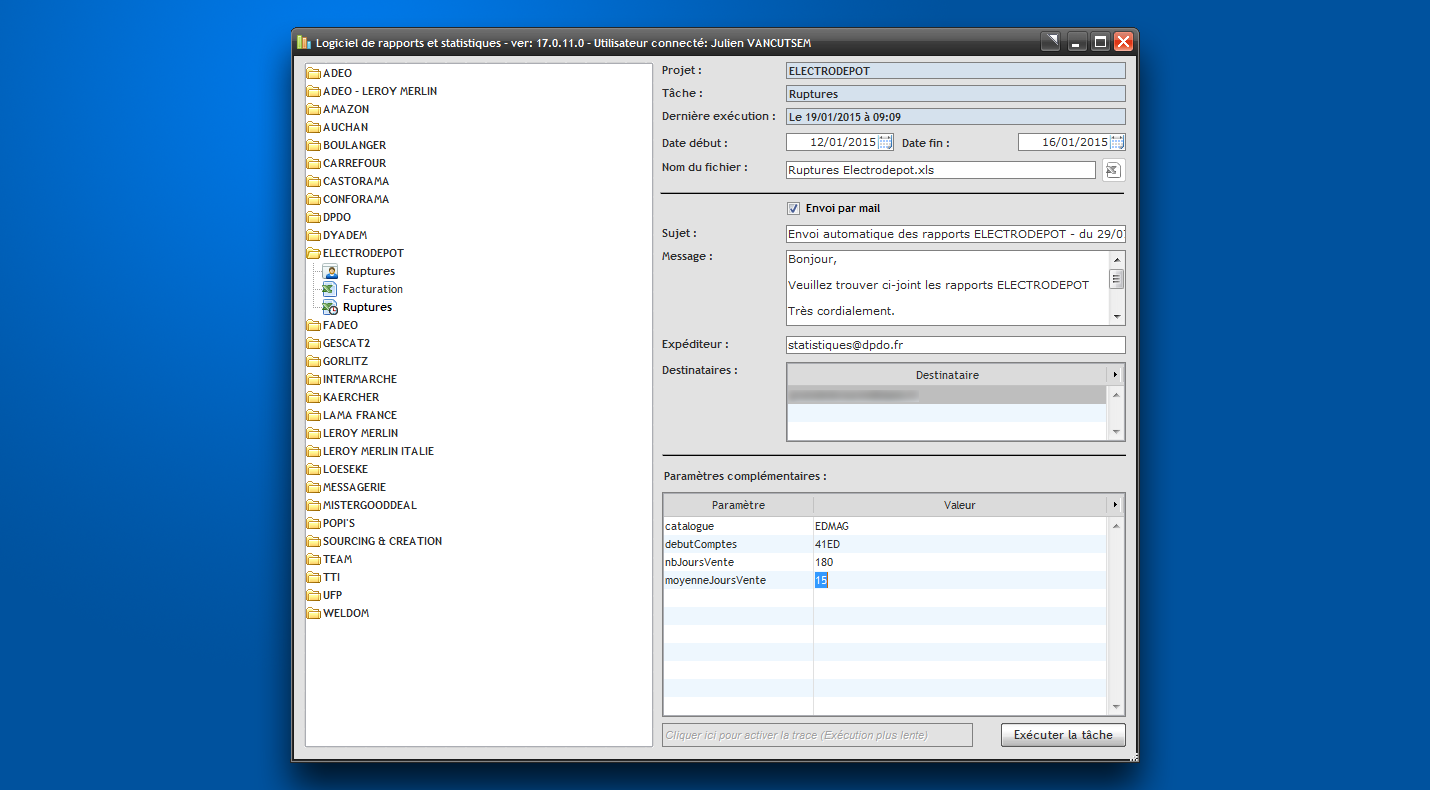Screen dimensions: 1430x790
Task: Click the KAERCHER folder icon
Action: coord(314,397)
